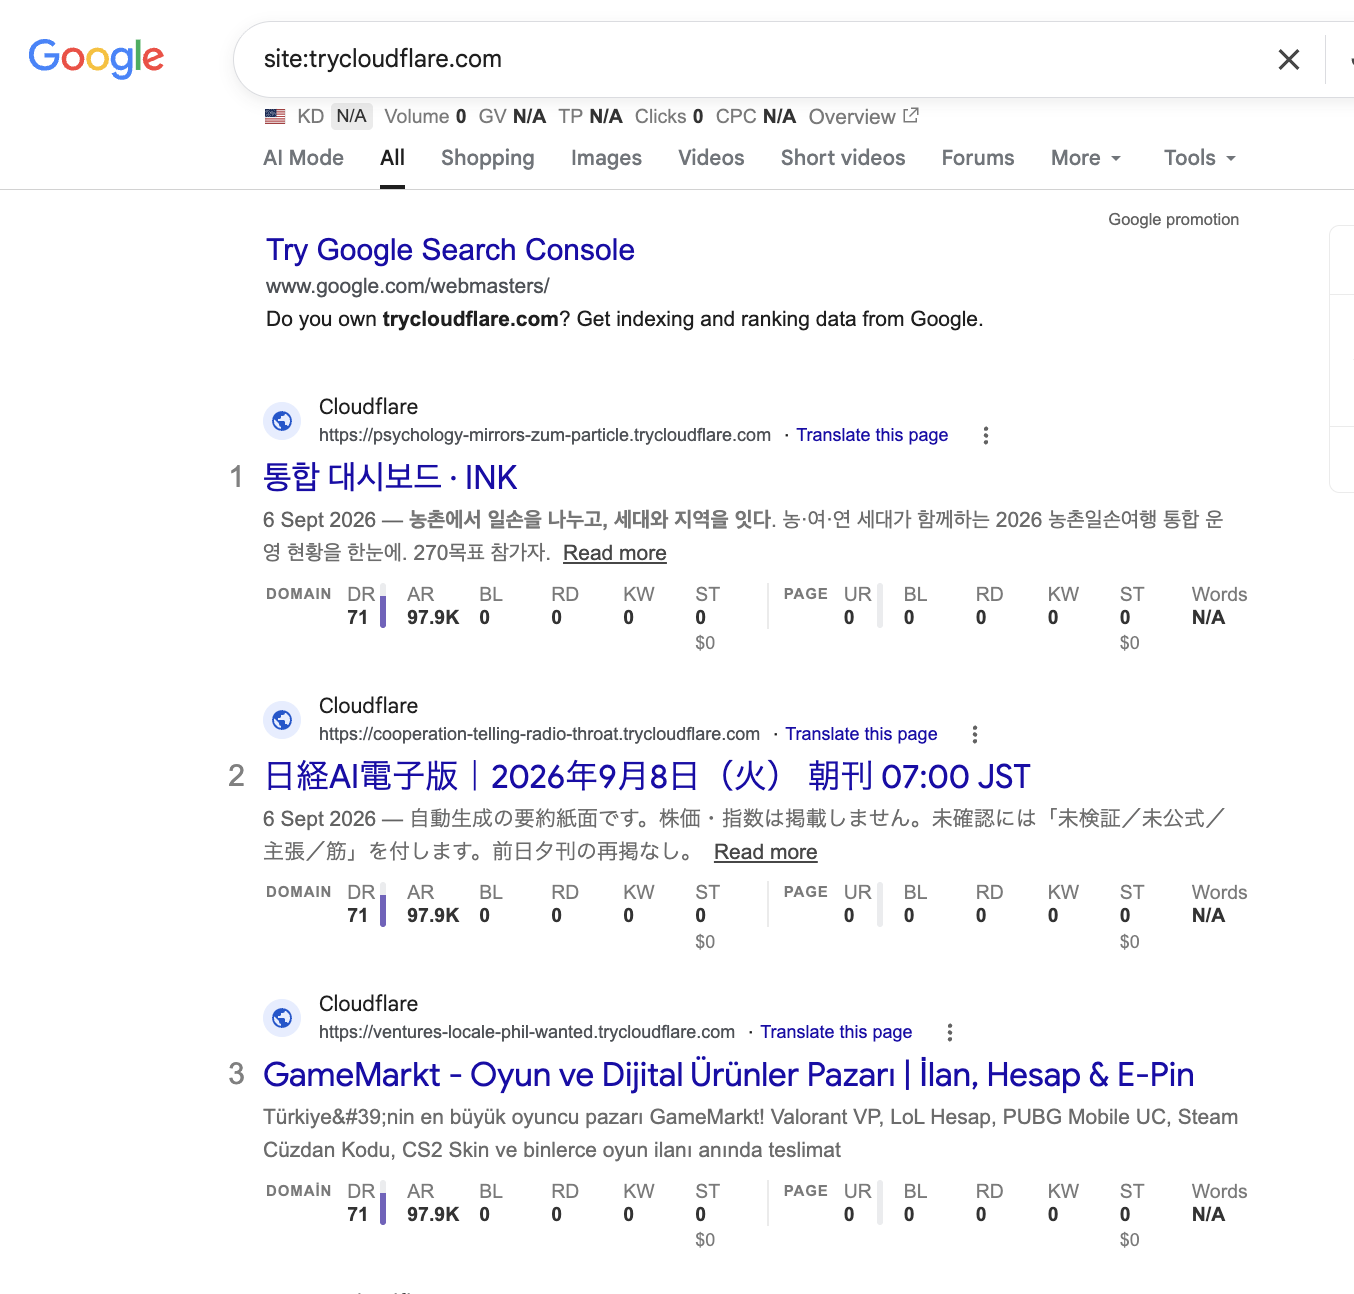
Task: Click the Clicks 0 metric
Action: click(x=669, y=116)
